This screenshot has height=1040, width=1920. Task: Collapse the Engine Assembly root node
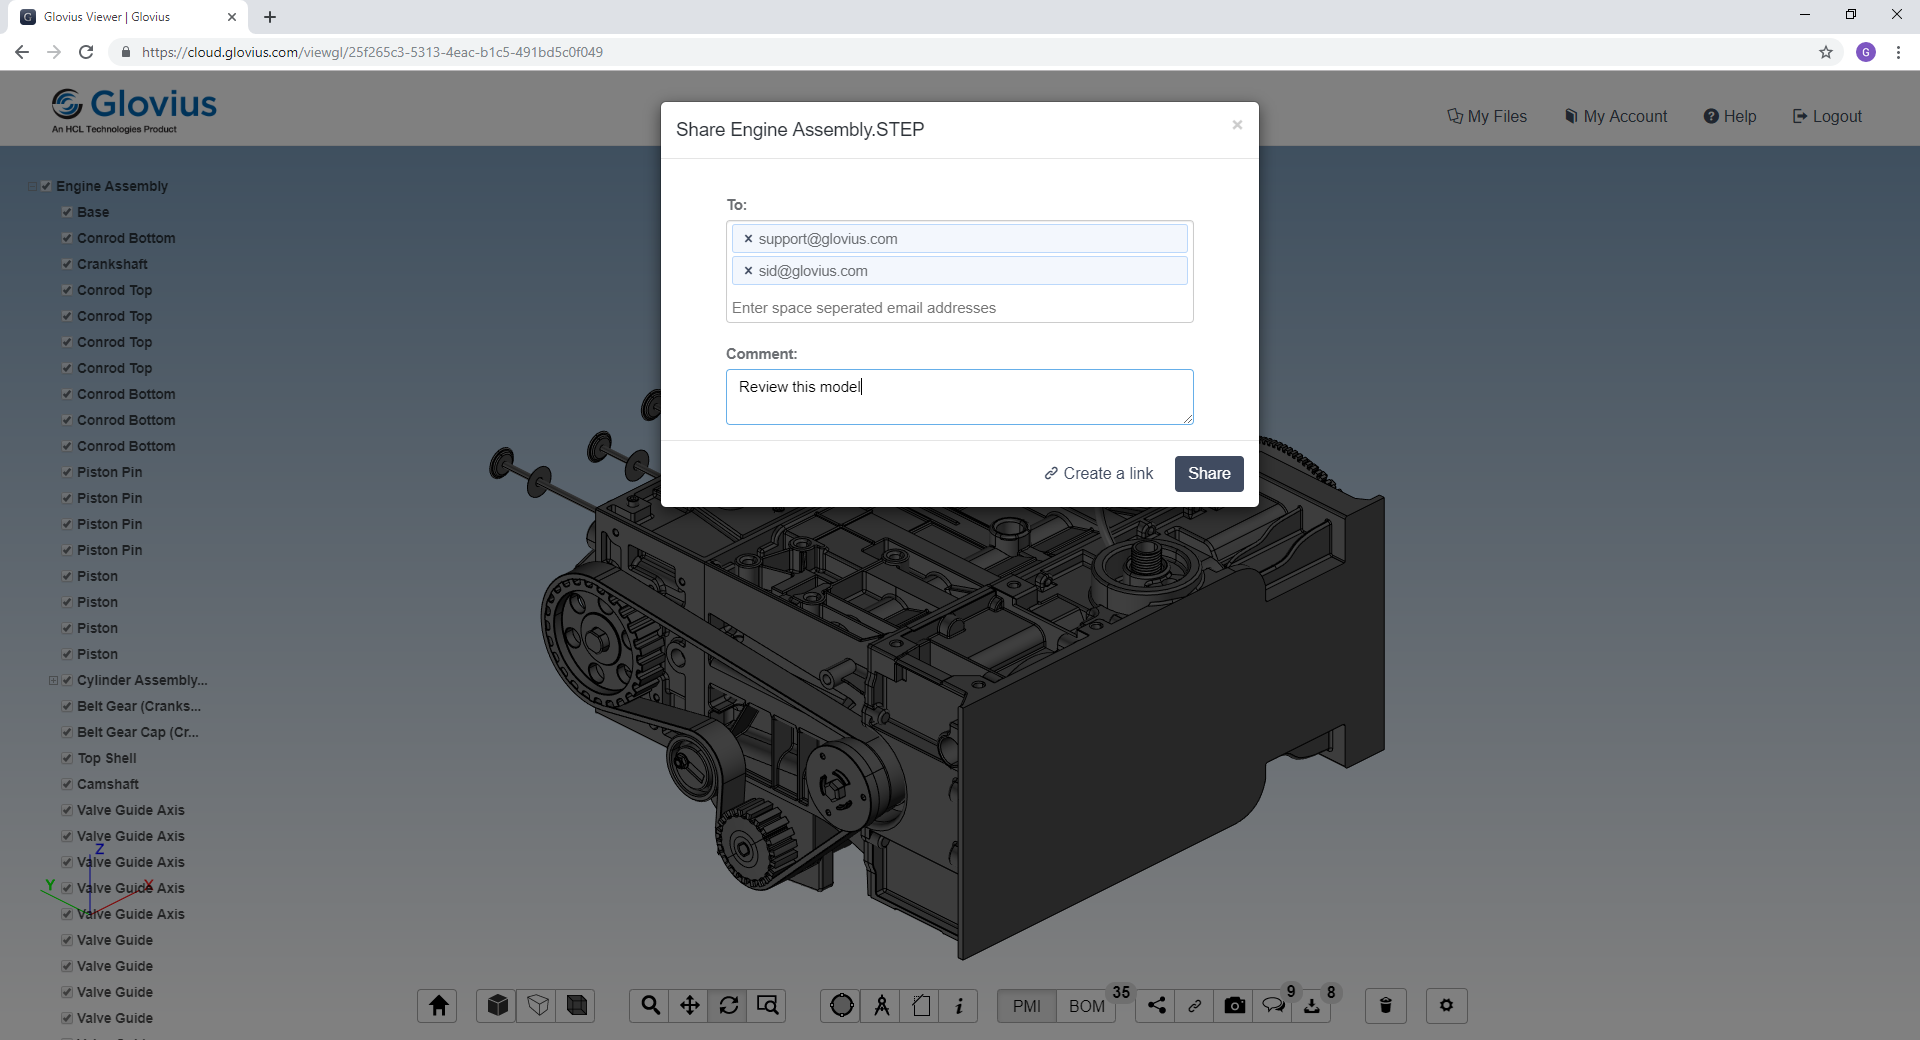point(32,186)
